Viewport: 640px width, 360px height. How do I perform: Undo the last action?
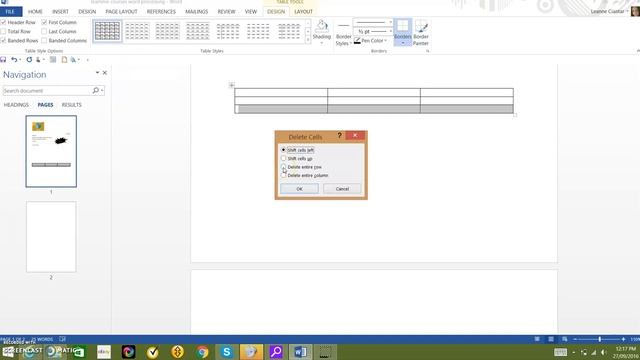[14, 60]
